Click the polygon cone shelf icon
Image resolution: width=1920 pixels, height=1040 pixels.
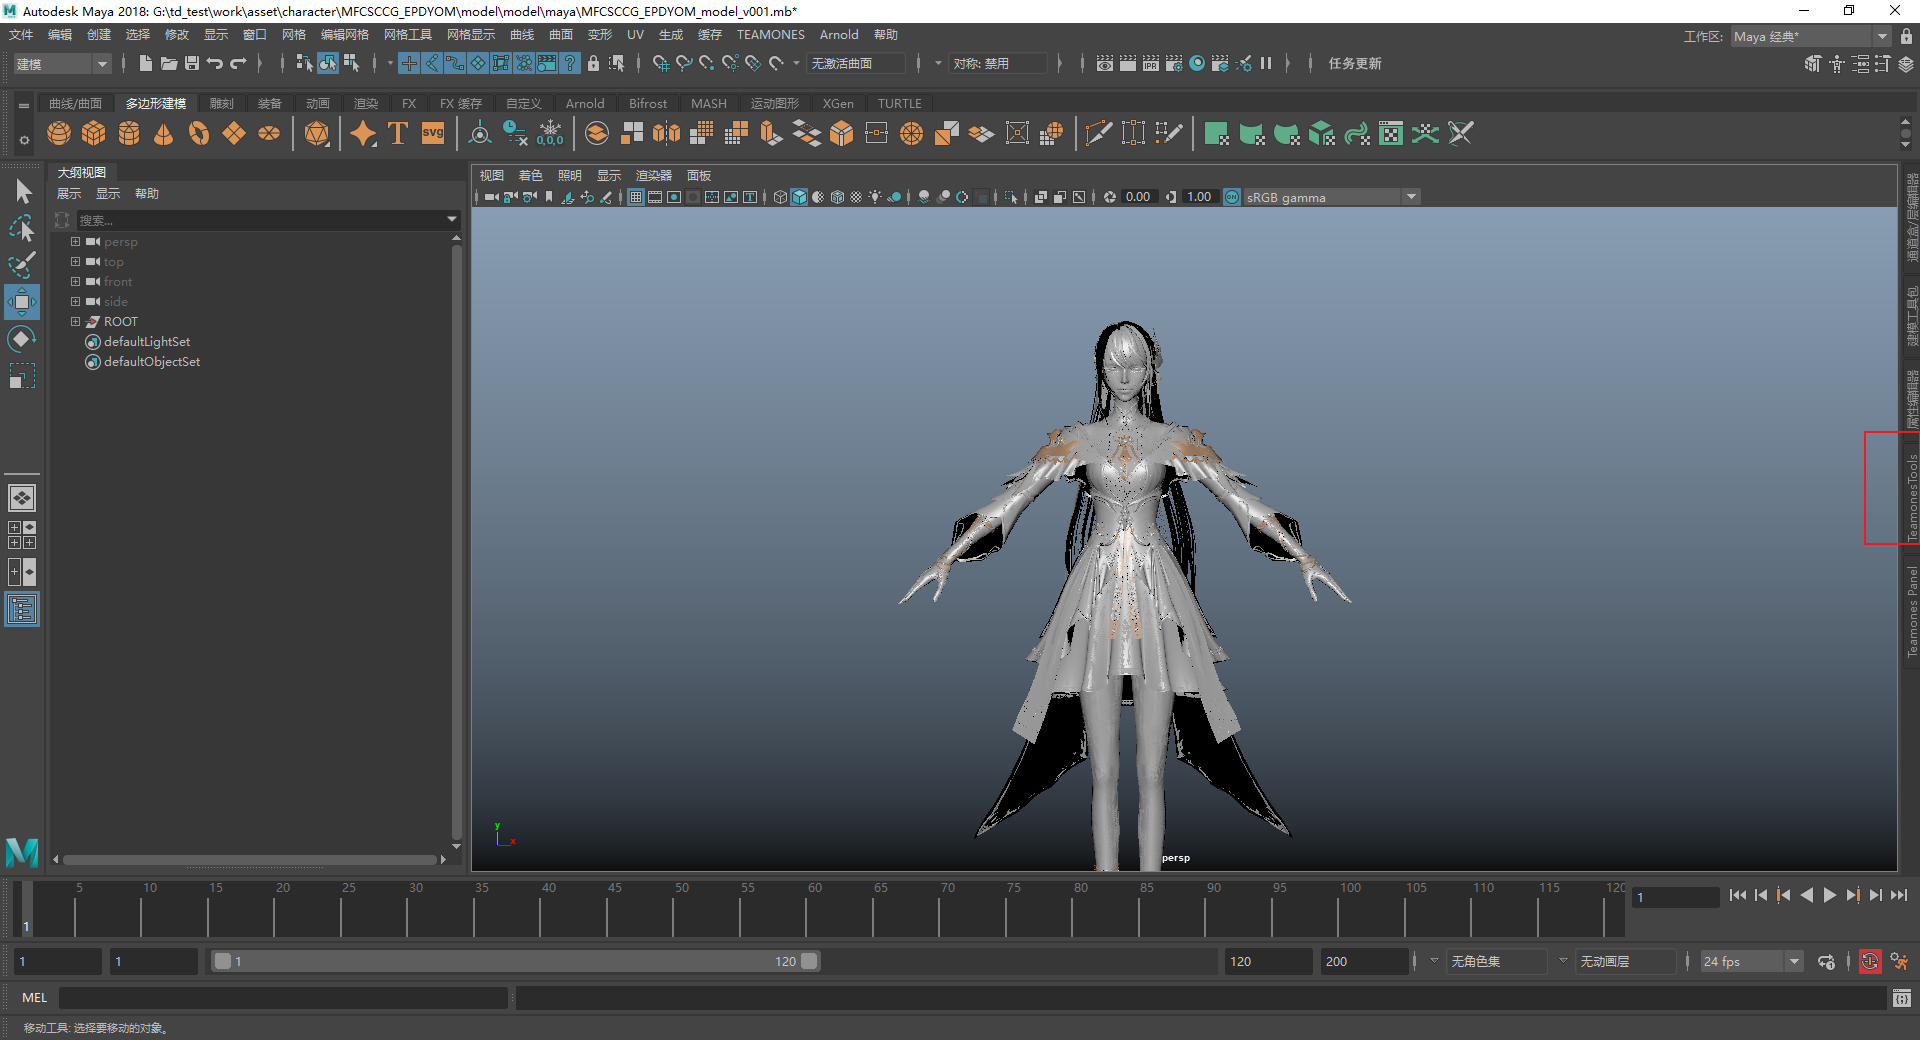(x=164, y=133)
